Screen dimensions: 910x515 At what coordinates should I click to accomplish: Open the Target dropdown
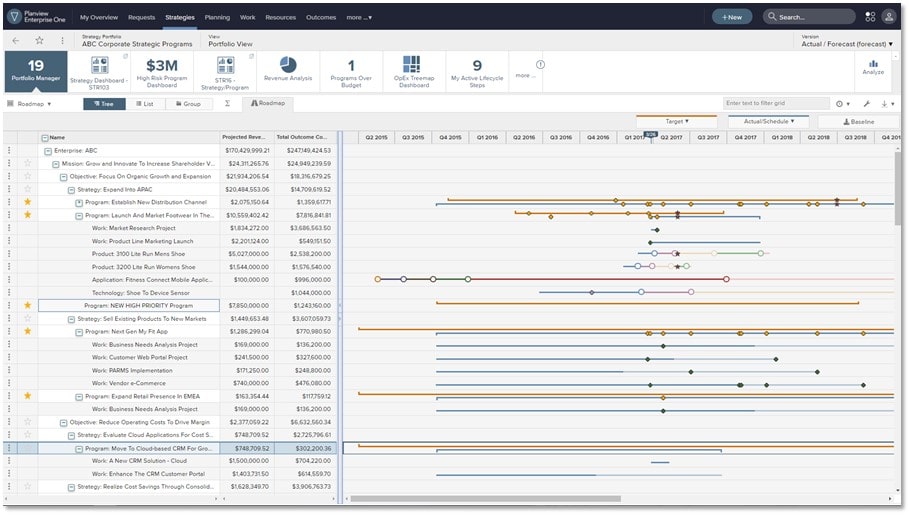[677, 122]
